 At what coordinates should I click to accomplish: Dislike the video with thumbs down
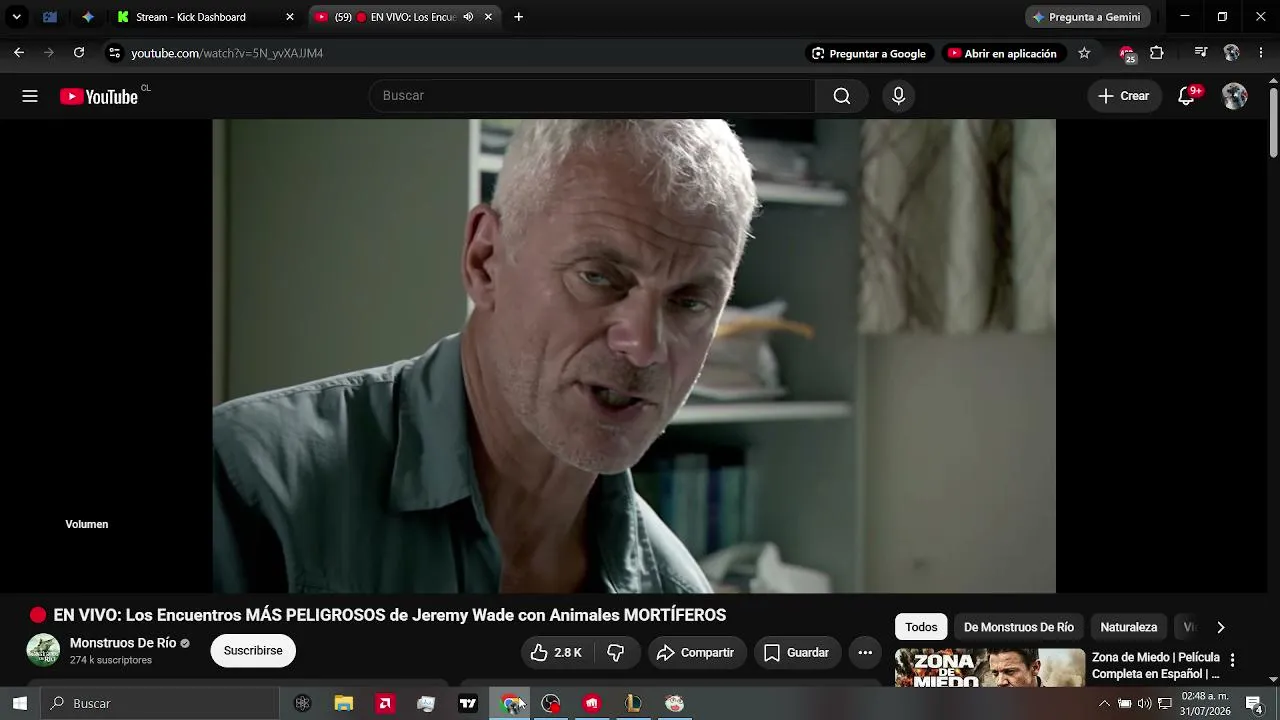tap(616, 653)
